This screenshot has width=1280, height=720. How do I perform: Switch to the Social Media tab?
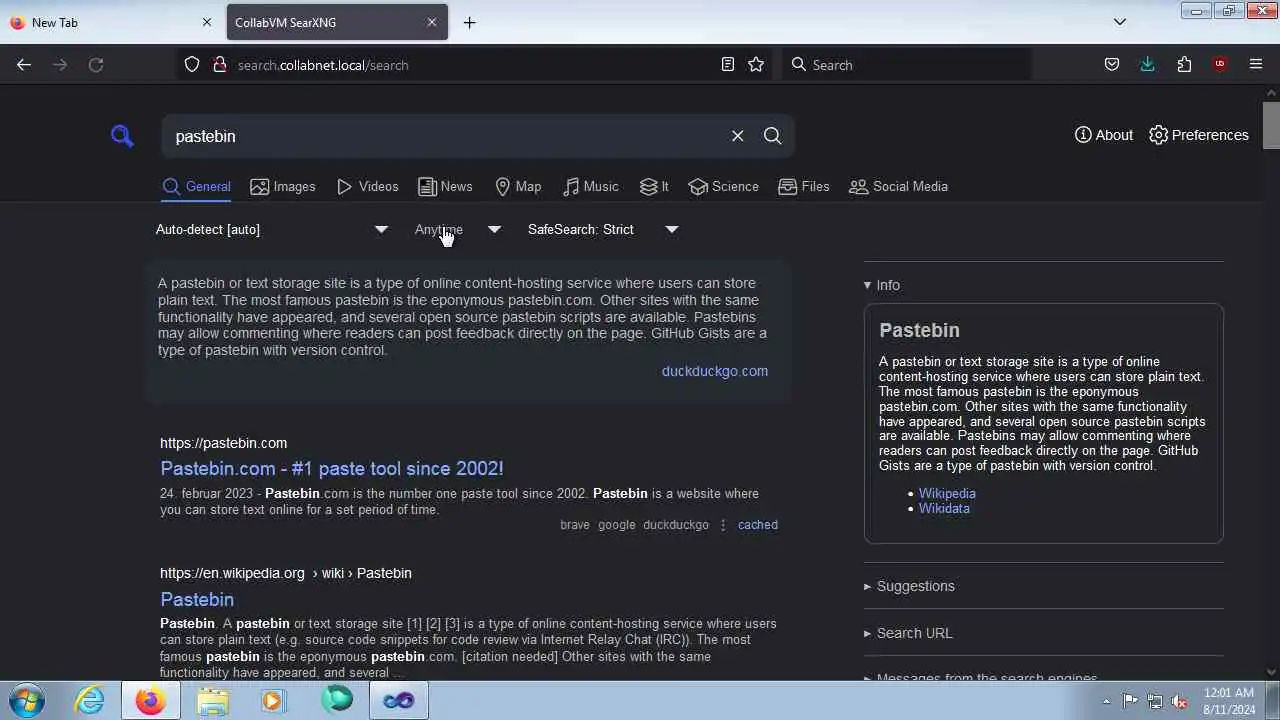tap(898, 187)
